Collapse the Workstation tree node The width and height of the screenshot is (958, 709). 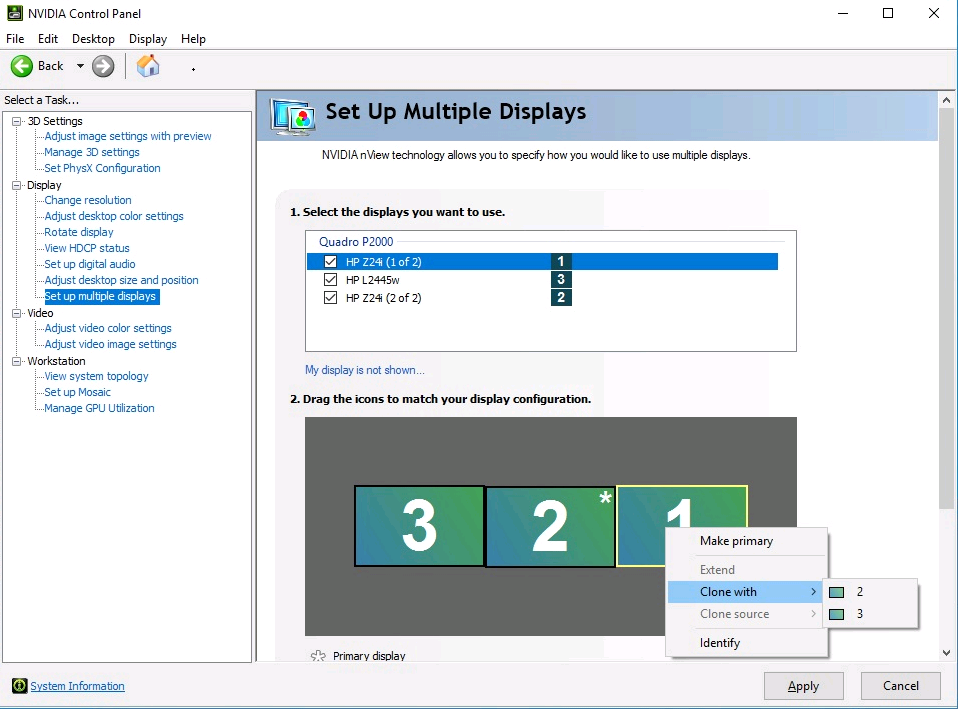tap(16, 361)
